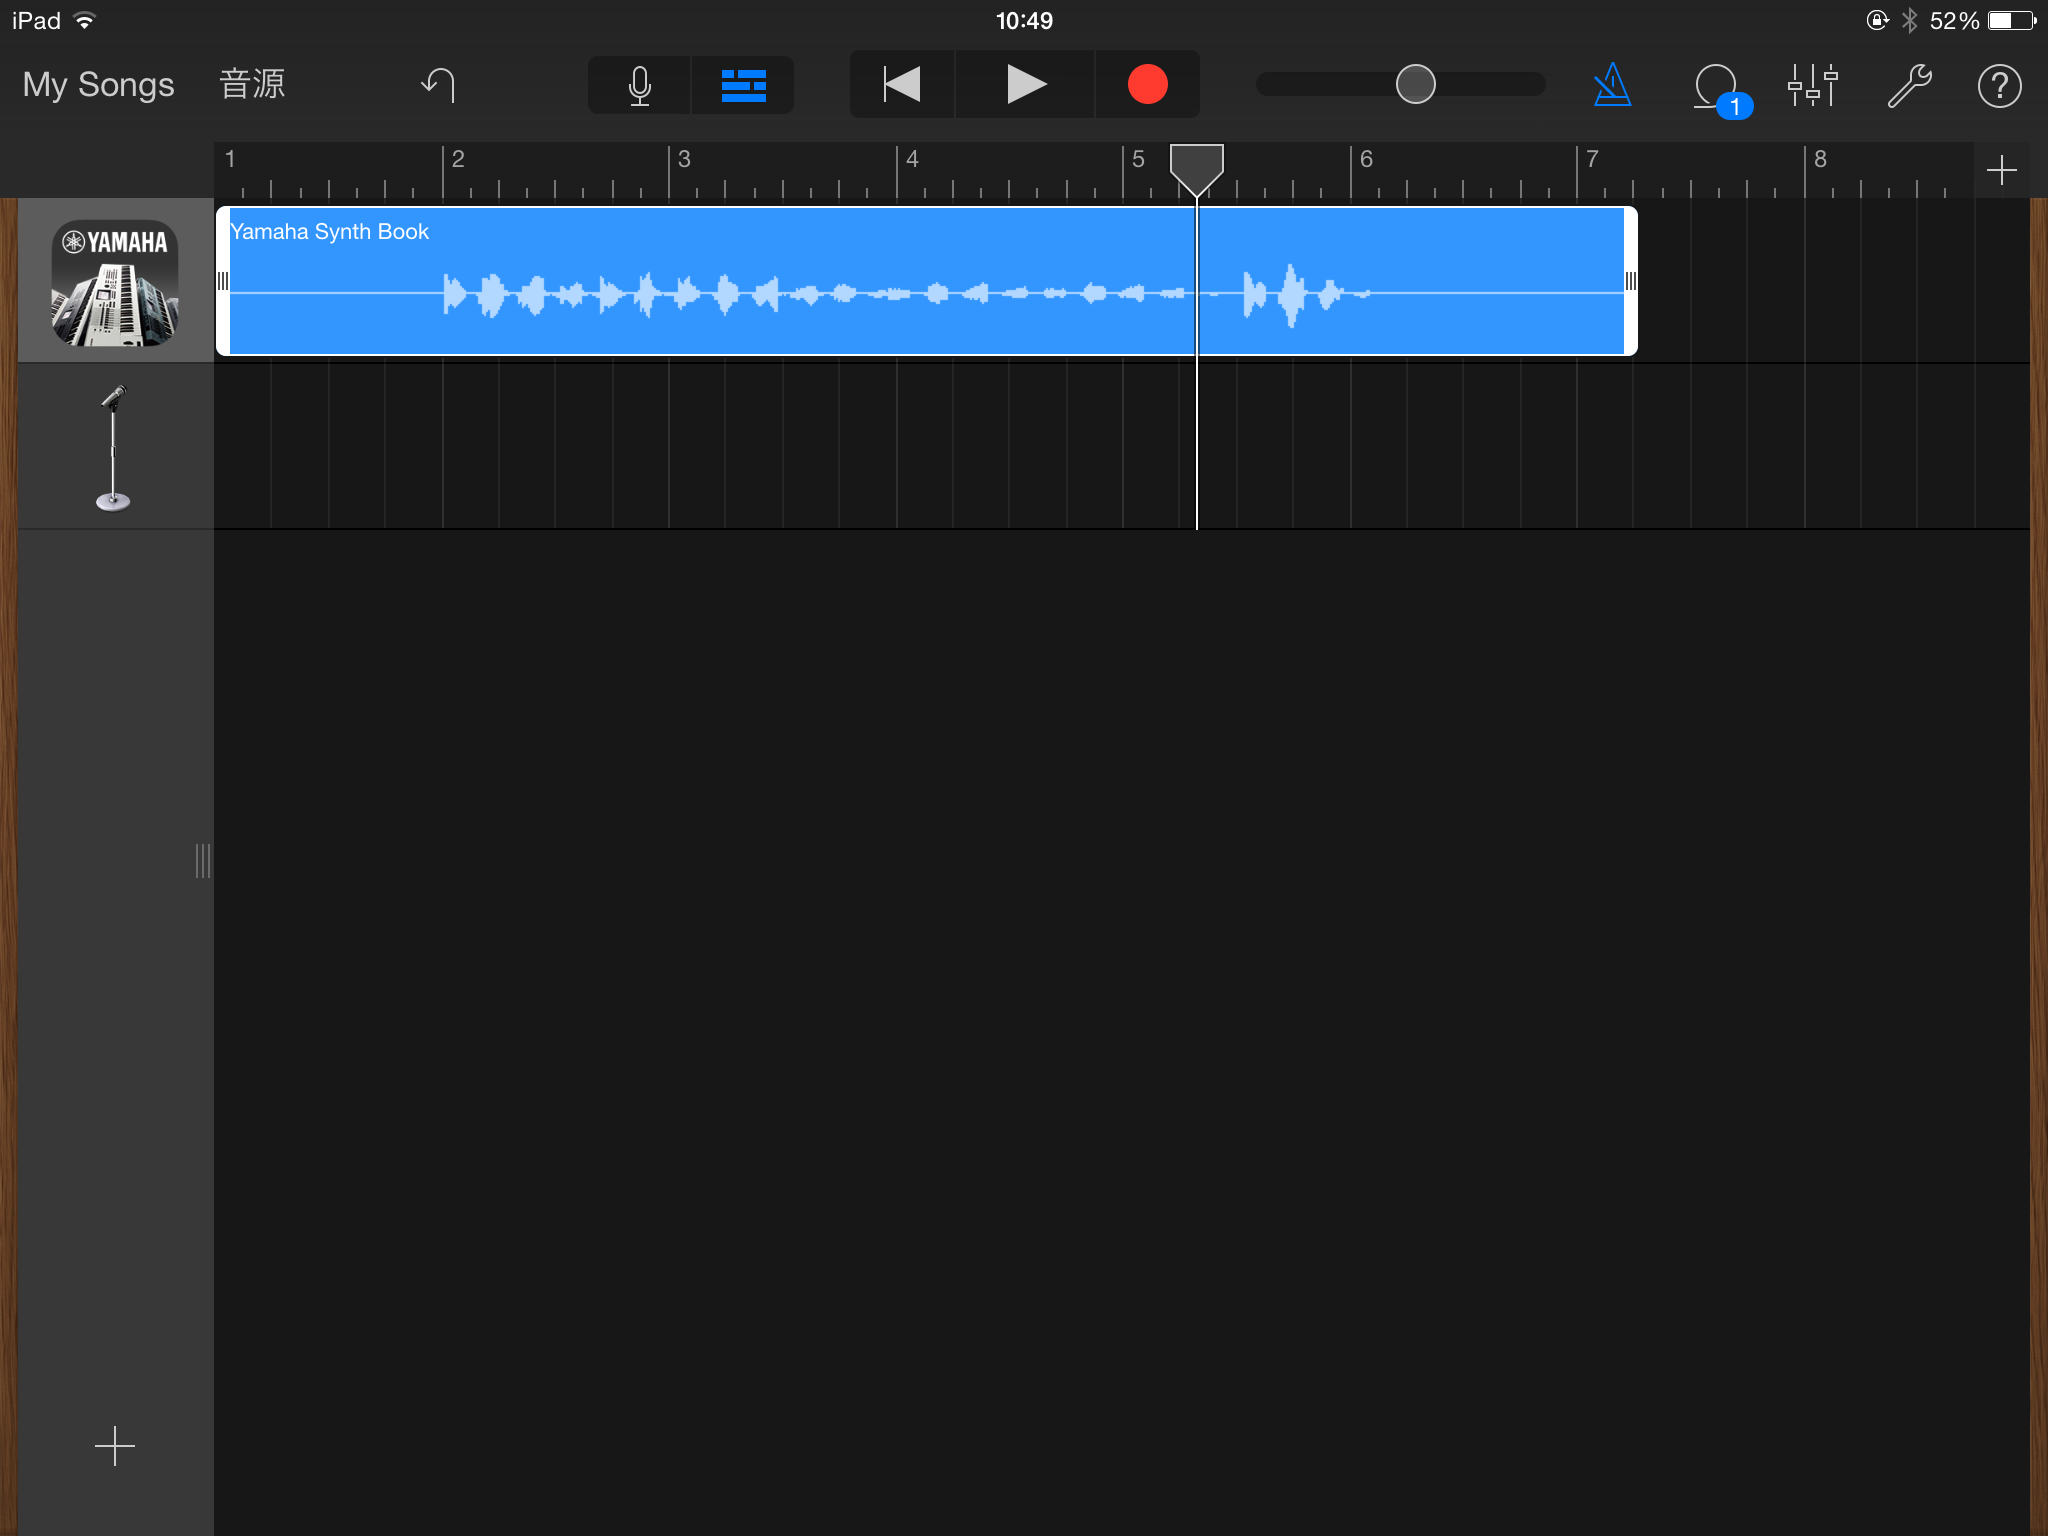Tap the Wi-Fi icon in the status bar
The height and width of the screenshot is (1536, 2048).
[x=85, y=21]
